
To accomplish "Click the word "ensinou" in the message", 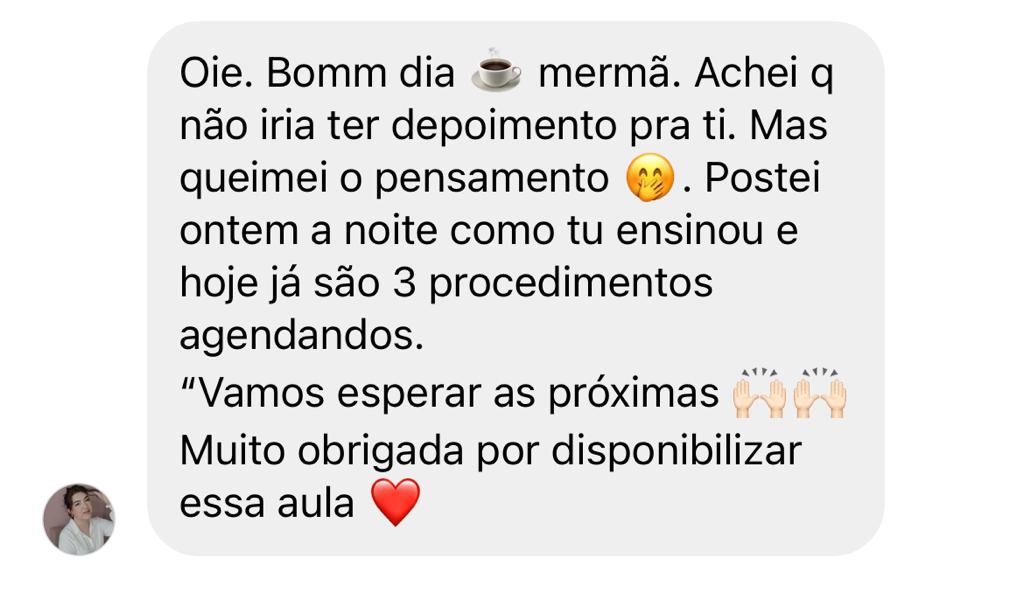I will [690, 231].
